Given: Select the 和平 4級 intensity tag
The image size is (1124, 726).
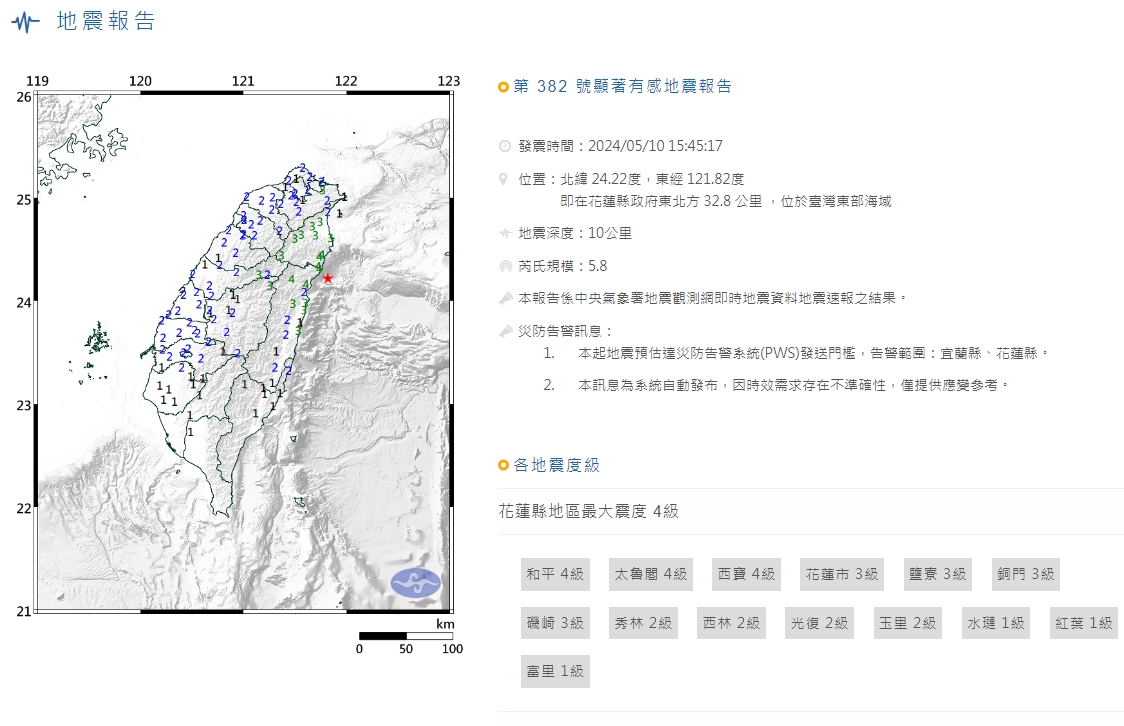Looking at the screenshot, I should click(x=555, y=574).
